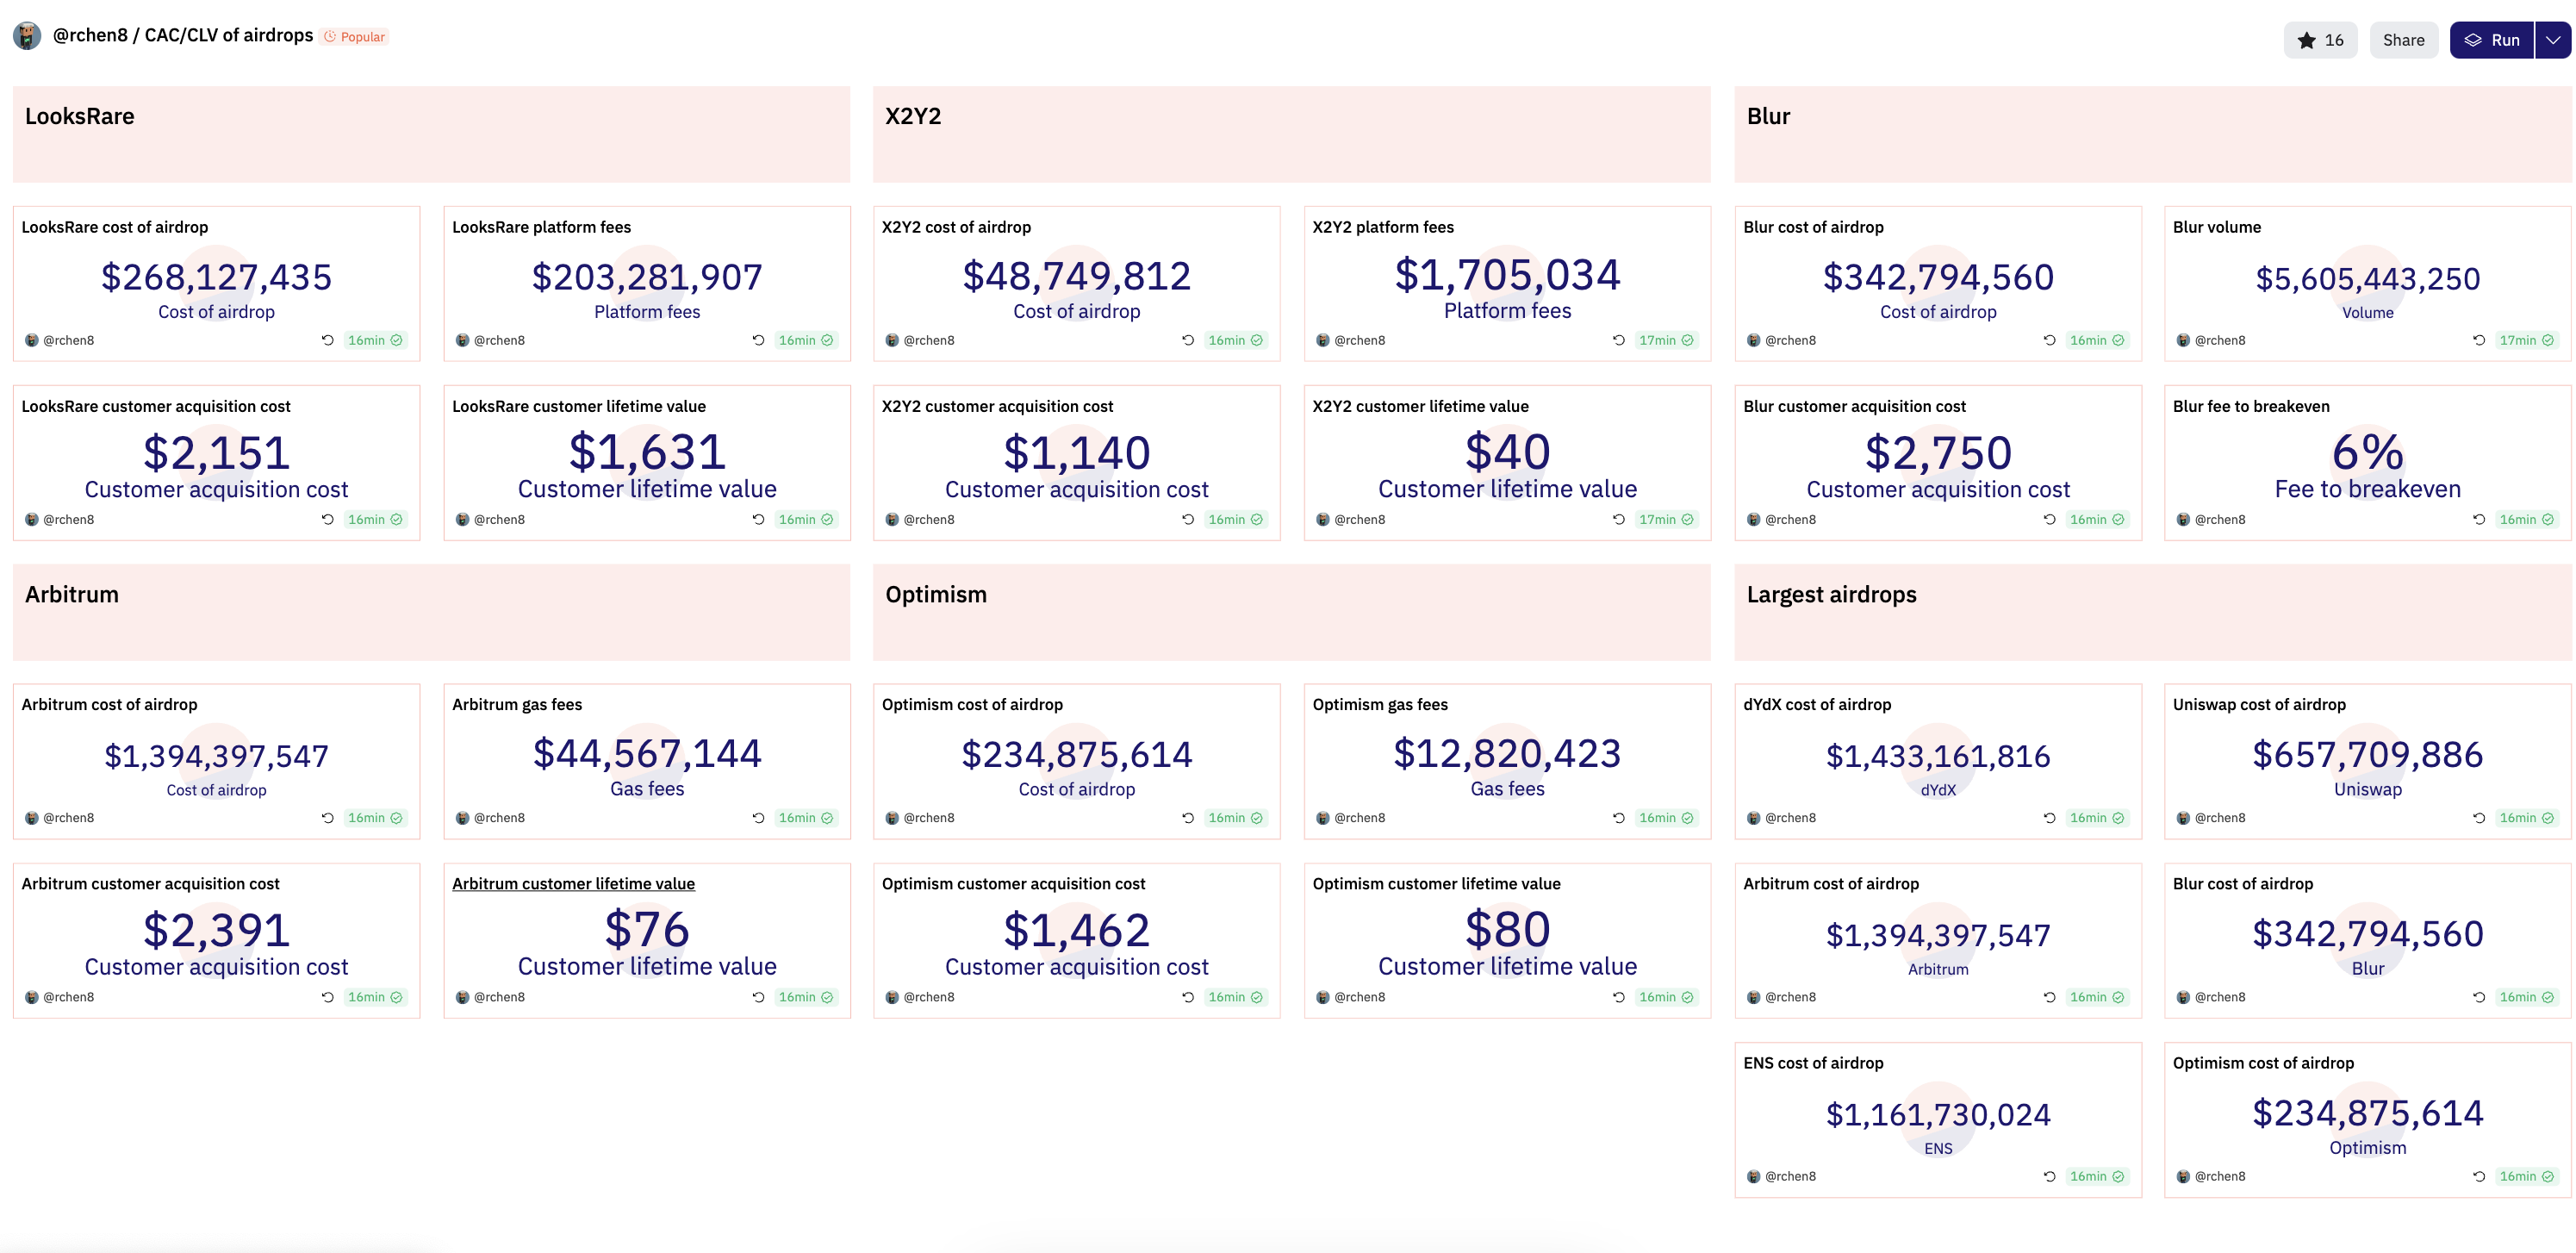Refresh Blur cost of airdrop top card
This screenshot has height=1253, width=2576.
pos(2049,340)
